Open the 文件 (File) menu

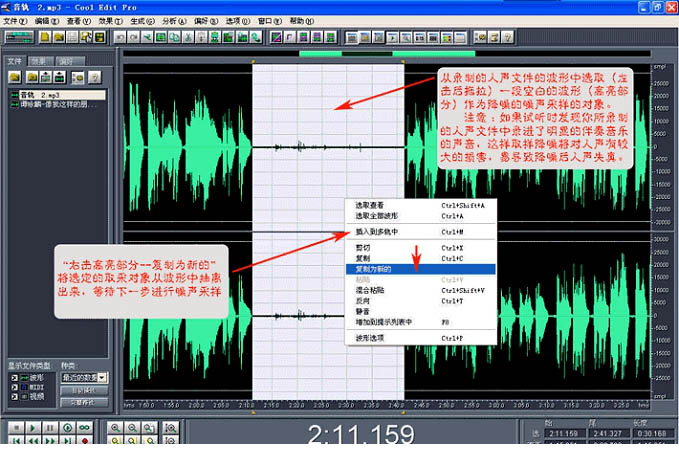[15, 21]
